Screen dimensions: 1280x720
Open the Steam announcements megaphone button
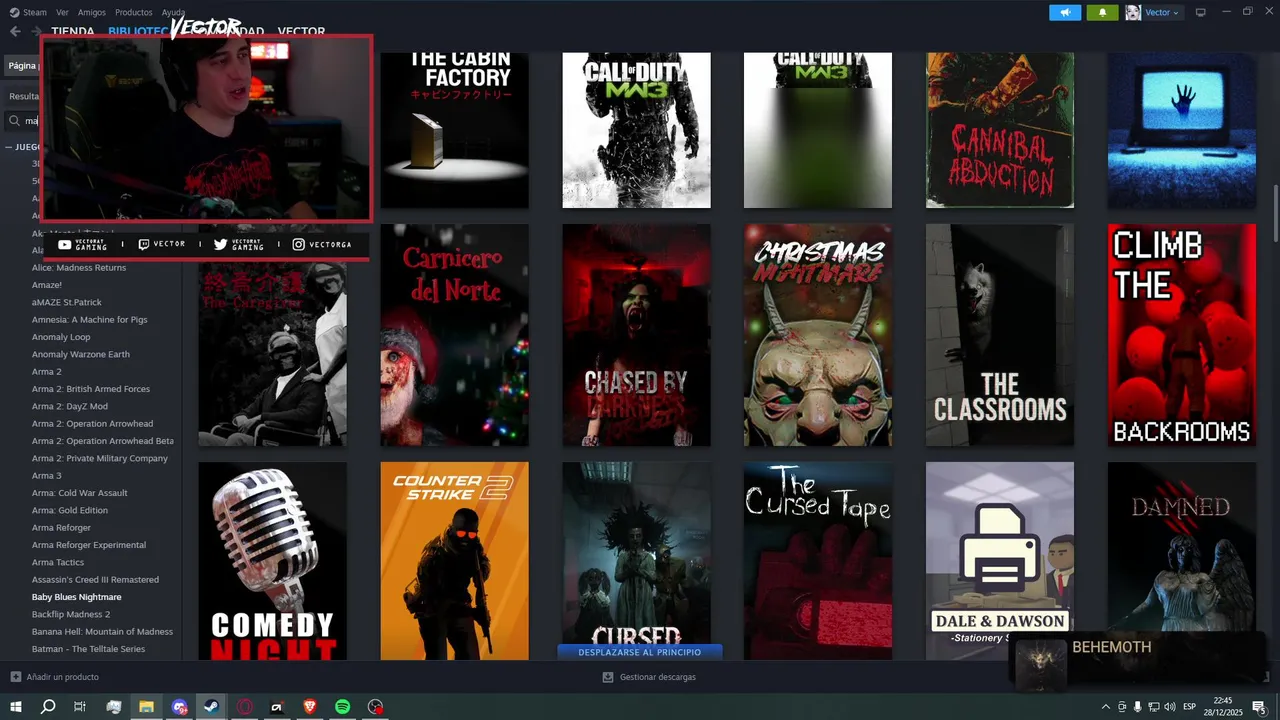click(1065, 12)
